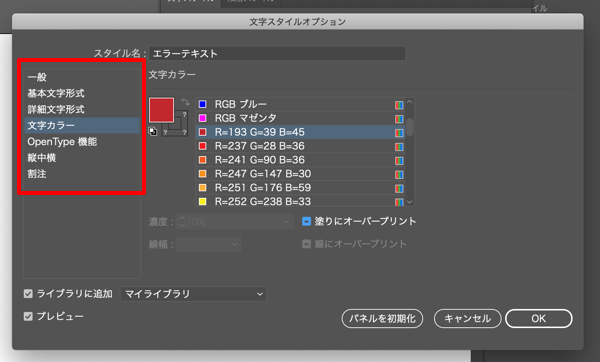Click the RGB mode icon on R=251 G=176 B=59 row
This screenshot has width=600, height=362.
click(x=399, y=188)
